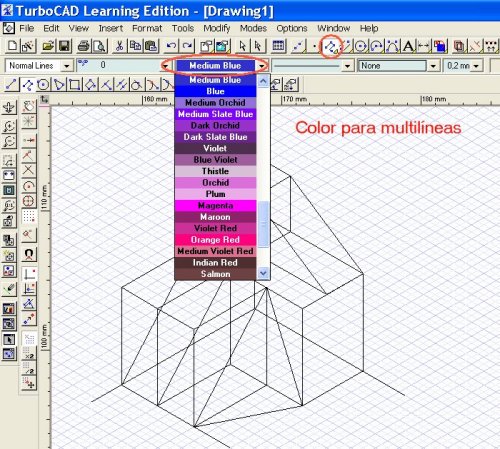Open the Modify menu

coord(217,28)
